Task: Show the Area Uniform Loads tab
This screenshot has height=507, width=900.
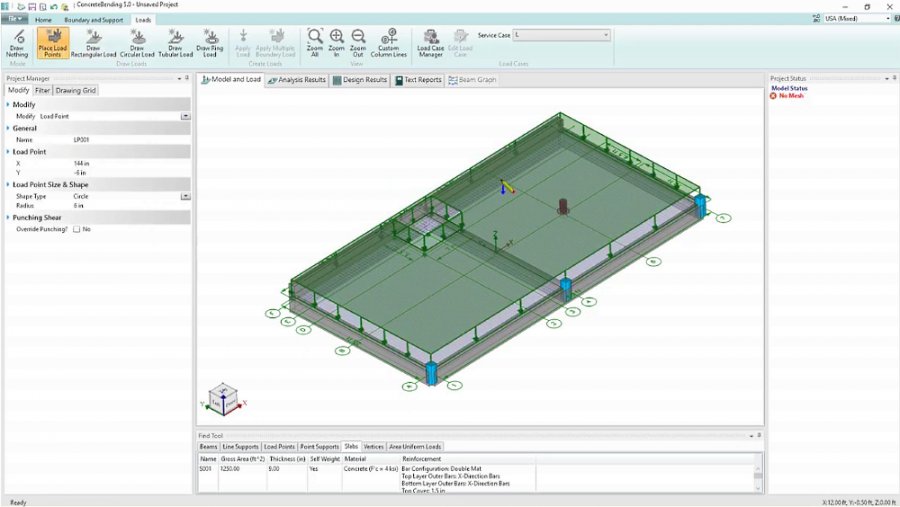Action: pyautogui.click(x=415, y=446)
